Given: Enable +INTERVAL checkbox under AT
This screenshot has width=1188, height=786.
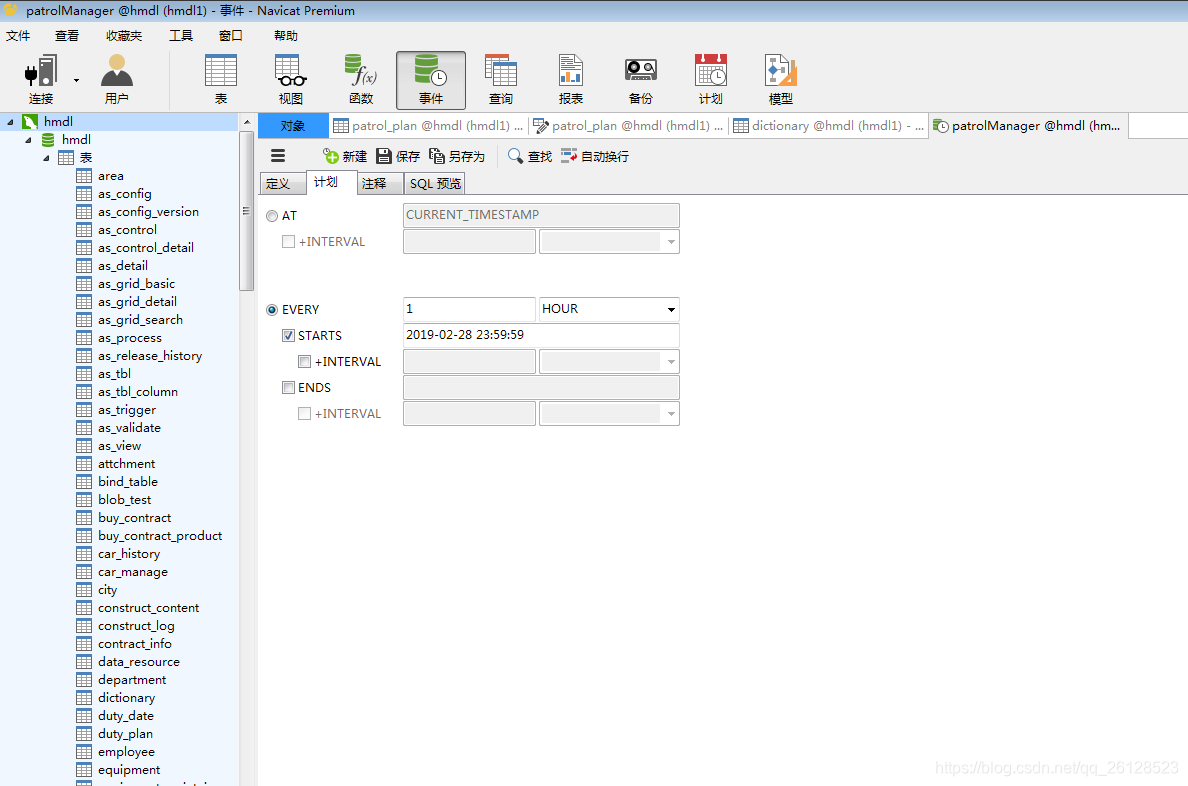Looking at the screenshot, I should pos(288,242).
